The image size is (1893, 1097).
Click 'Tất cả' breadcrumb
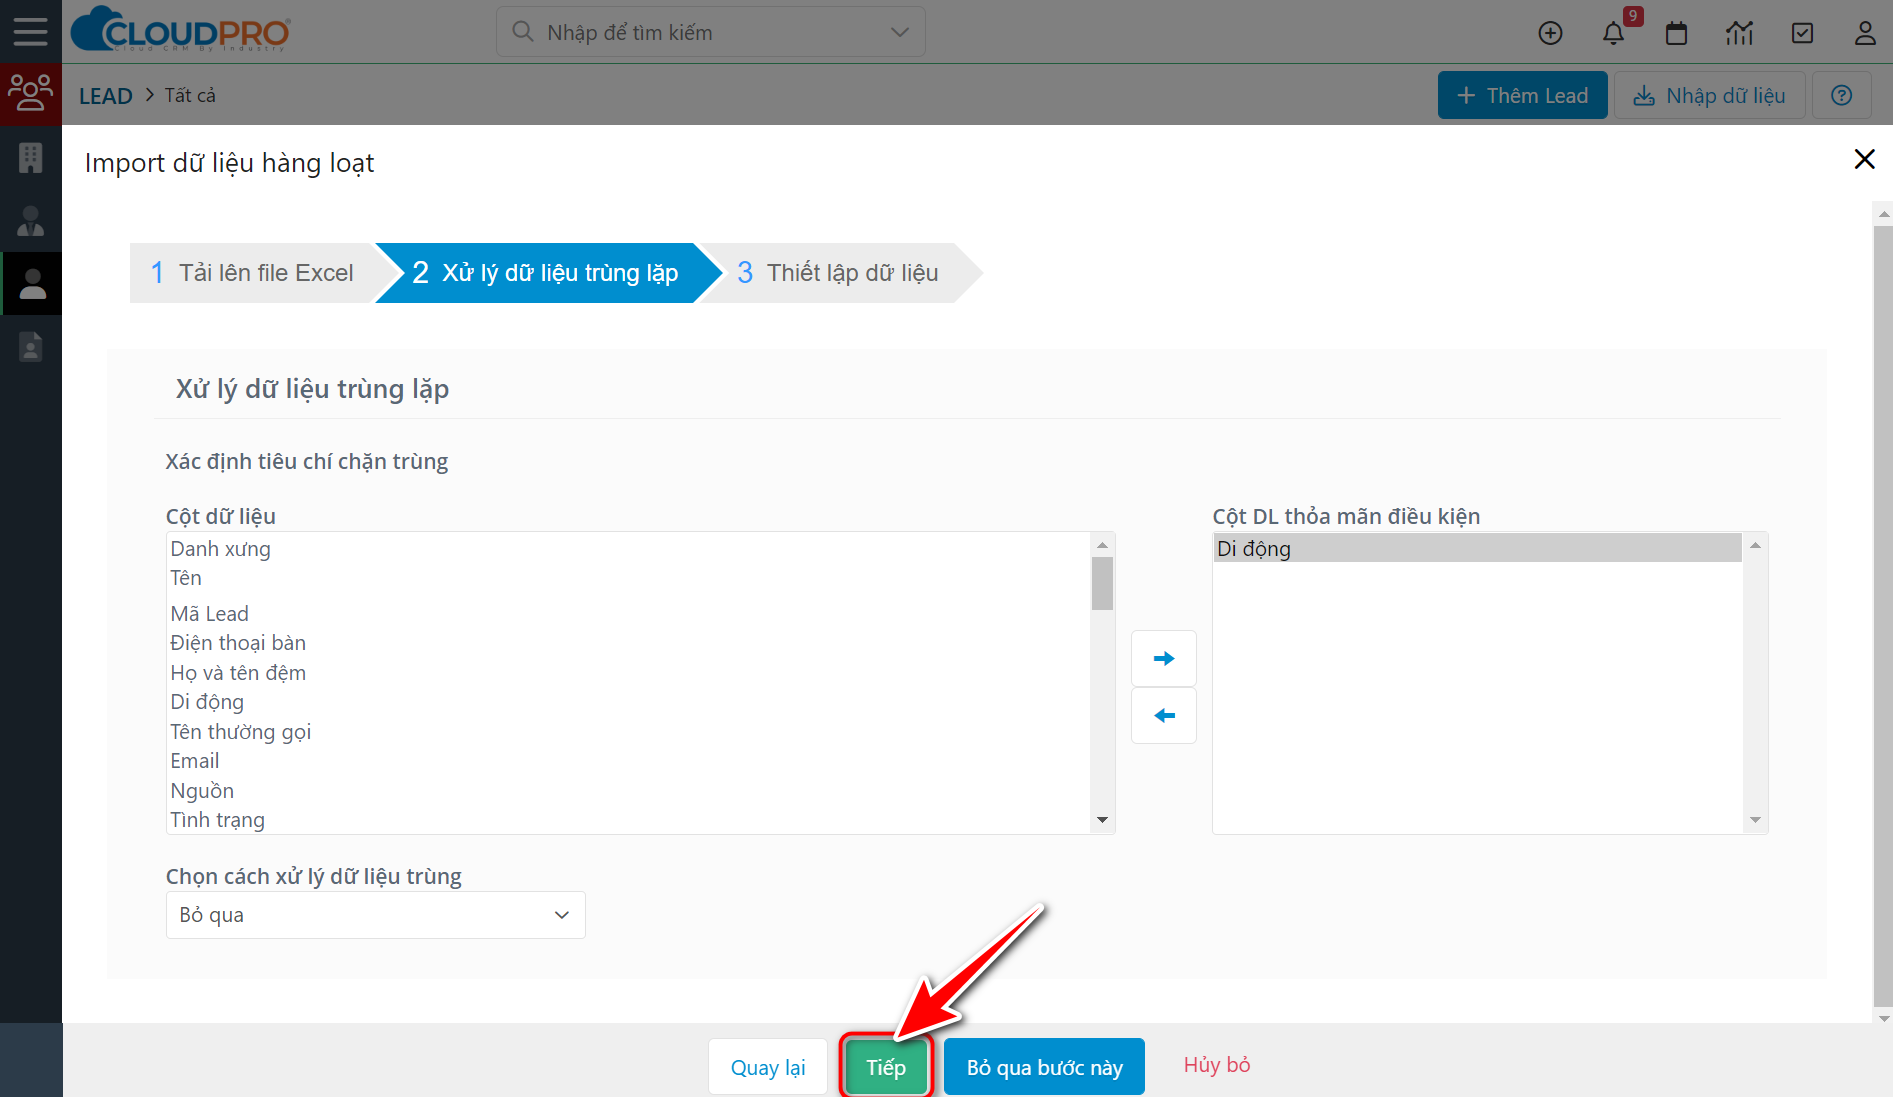pos(190,95)
